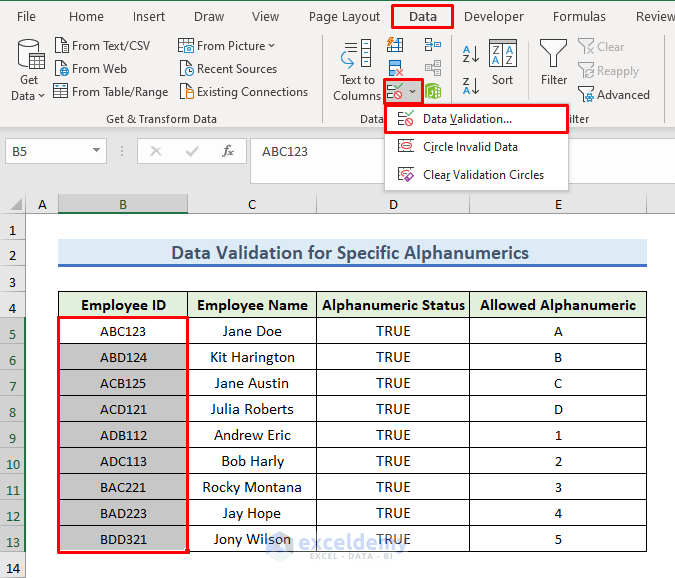Expand the Name Box dropdown arrow
Viewport: 675px width, 578px height.
click(x=97, y=151)
